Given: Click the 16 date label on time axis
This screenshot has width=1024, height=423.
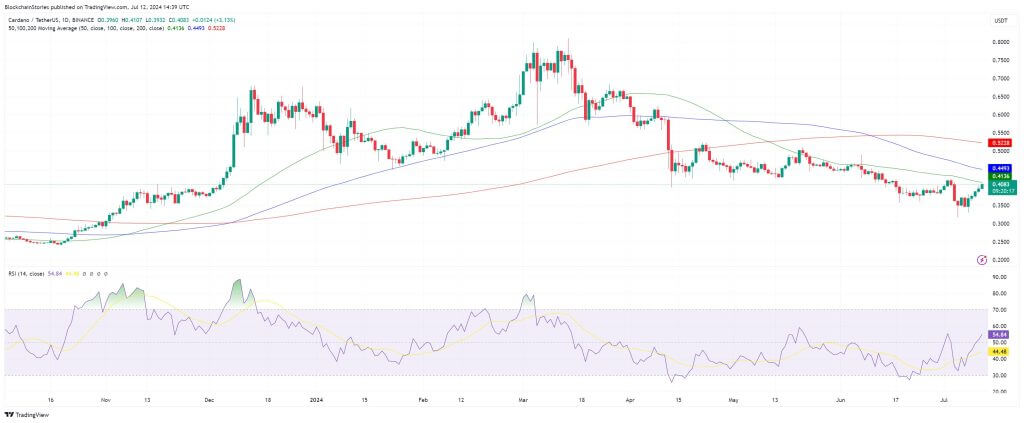Looking at the screenshot, I should coord(50,398).
